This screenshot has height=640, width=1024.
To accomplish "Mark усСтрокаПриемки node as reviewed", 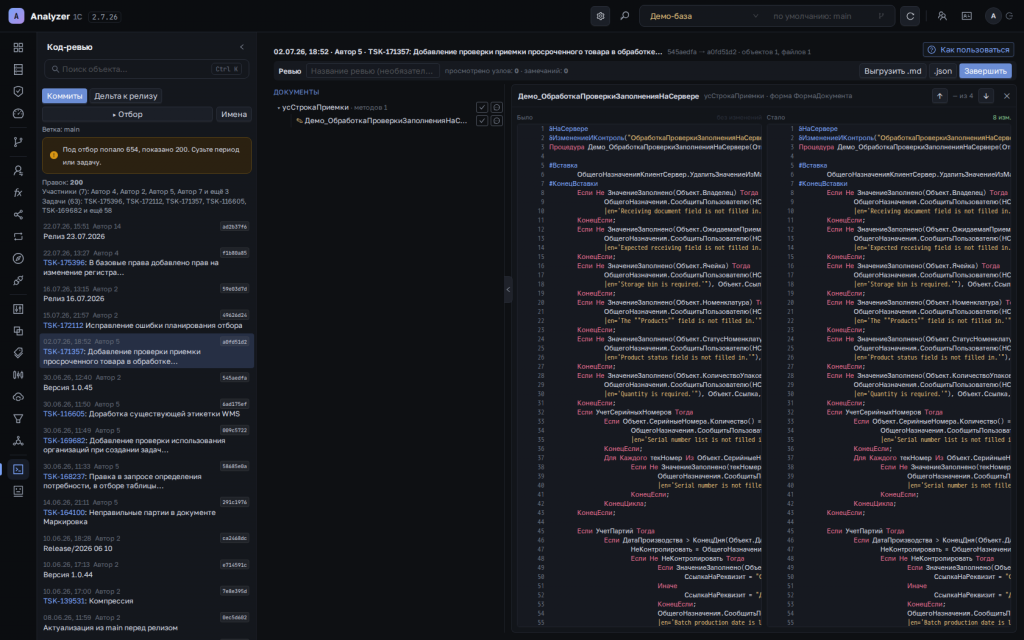I will (x=482, y=107).
